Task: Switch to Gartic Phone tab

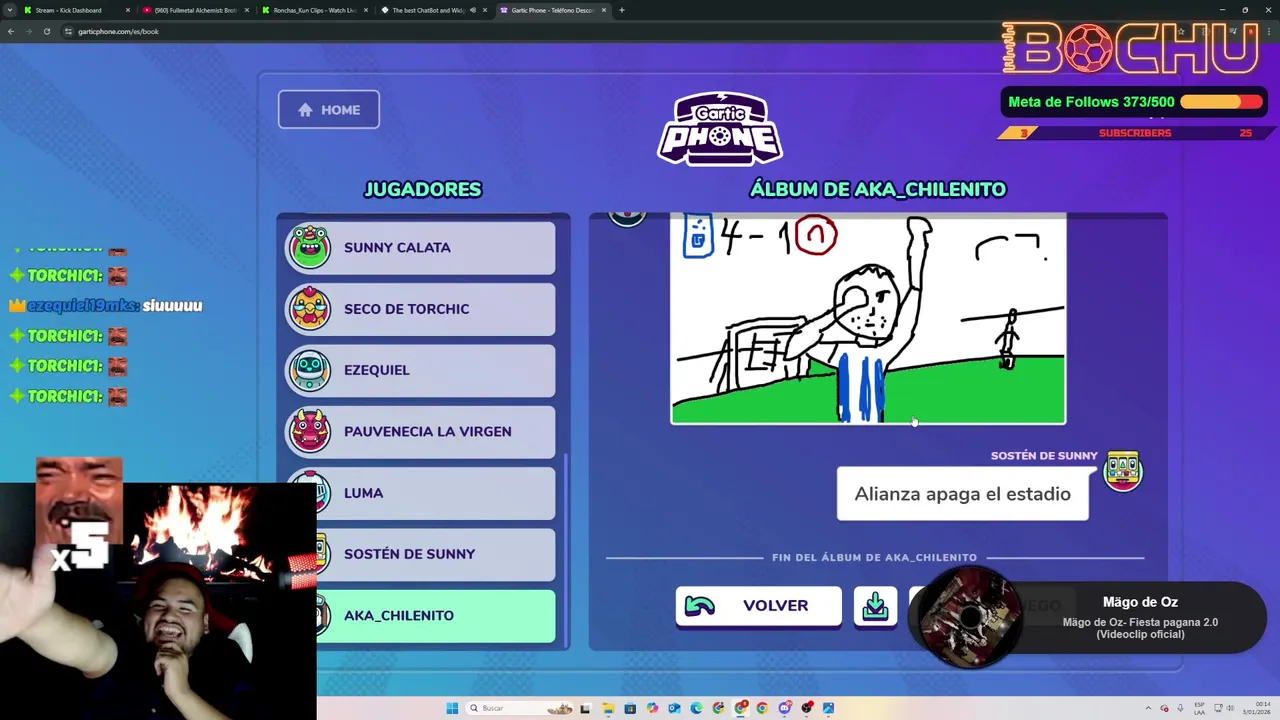Action: [x=552, y=10]
